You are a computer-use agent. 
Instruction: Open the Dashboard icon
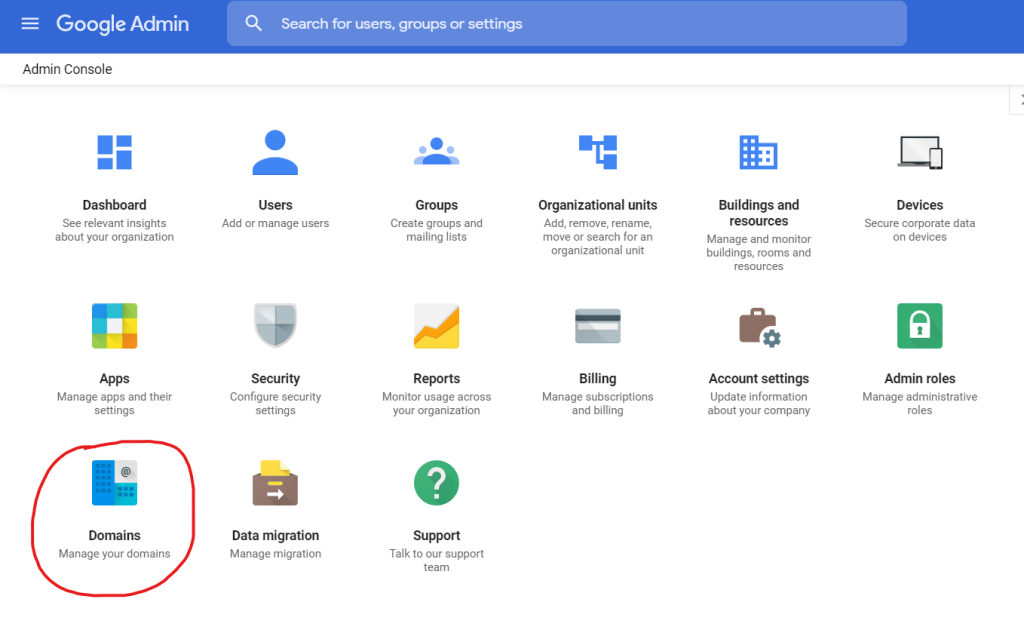point(114,152)
